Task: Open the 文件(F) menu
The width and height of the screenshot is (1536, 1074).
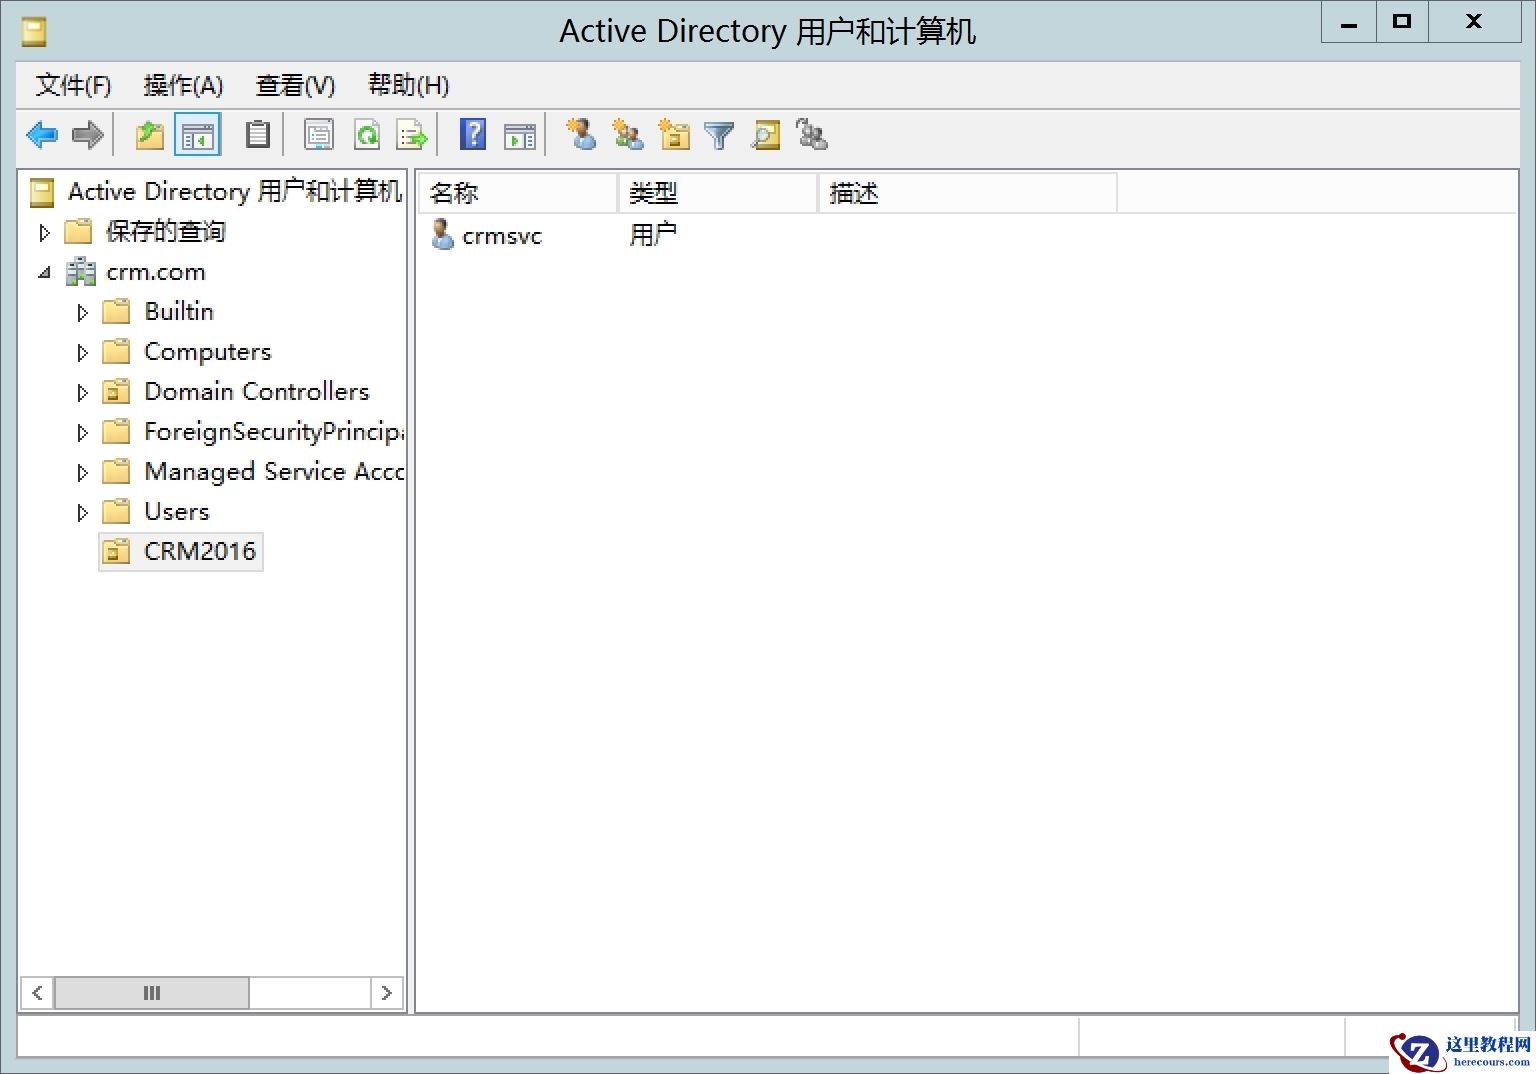Action: tap(72, 85)
